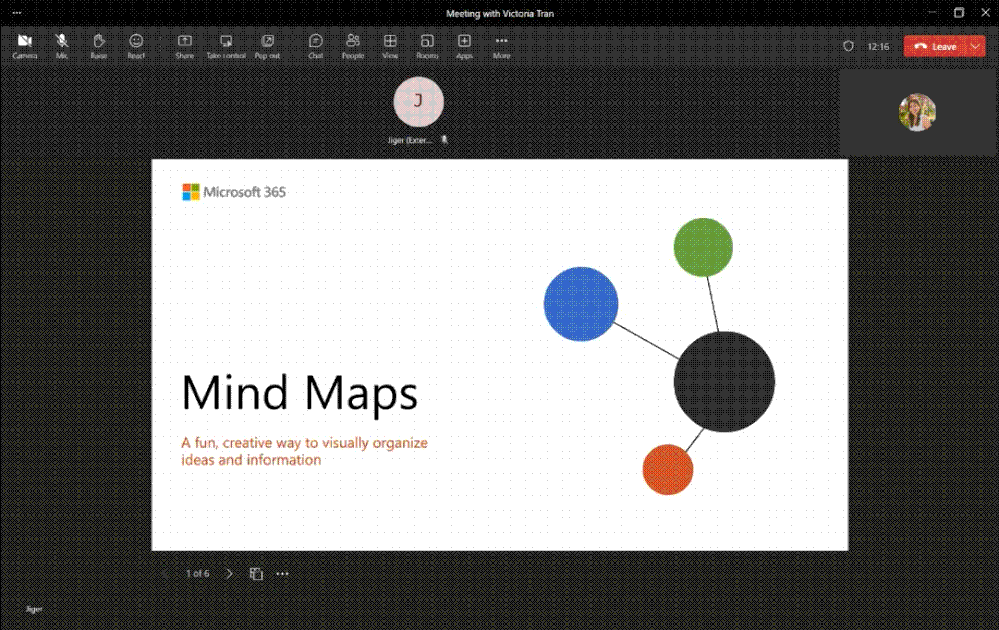Pop out the shared content
The image size is (999, 630).
(268, 46)
